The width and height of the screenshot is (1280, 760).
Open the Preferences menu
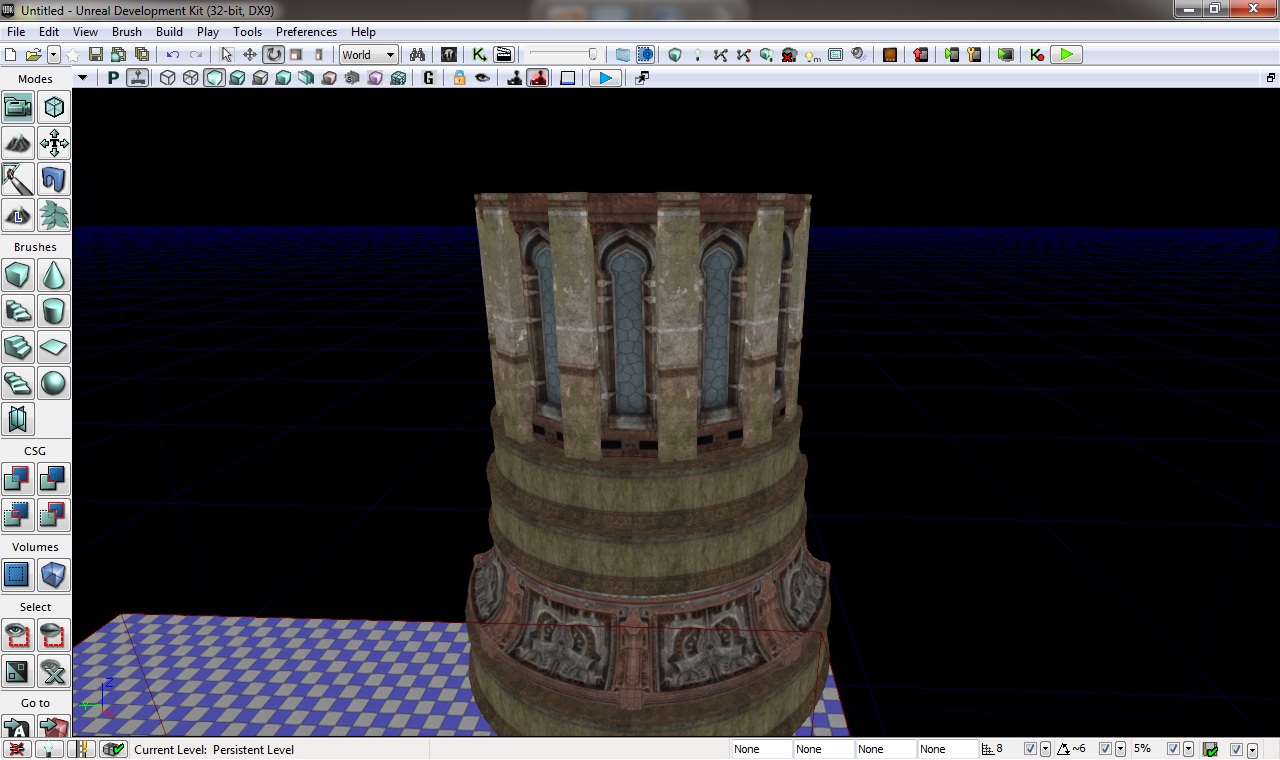[306, 32]
